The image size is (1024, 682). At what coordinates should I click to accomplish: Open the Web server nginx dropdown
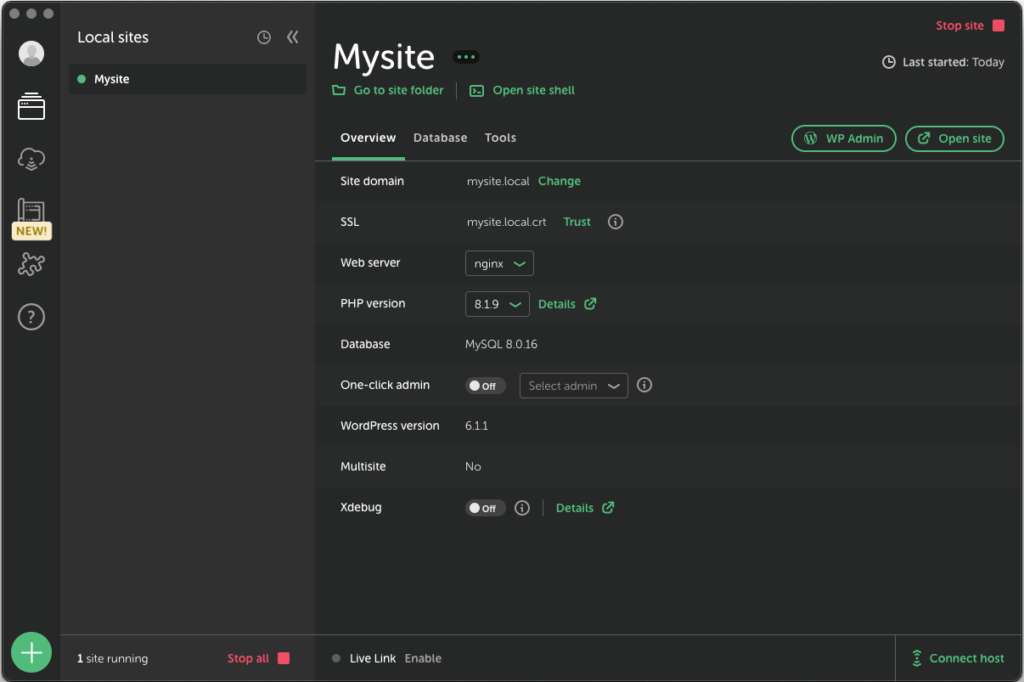(500, 263)
